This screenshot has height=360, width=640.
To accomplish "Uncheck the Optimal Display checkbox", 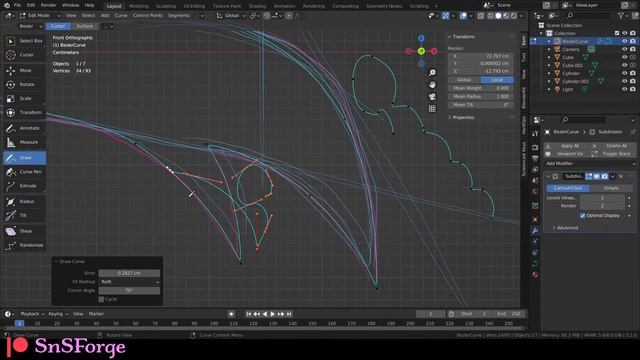I will pyautogui.click(x=582, y=216).
